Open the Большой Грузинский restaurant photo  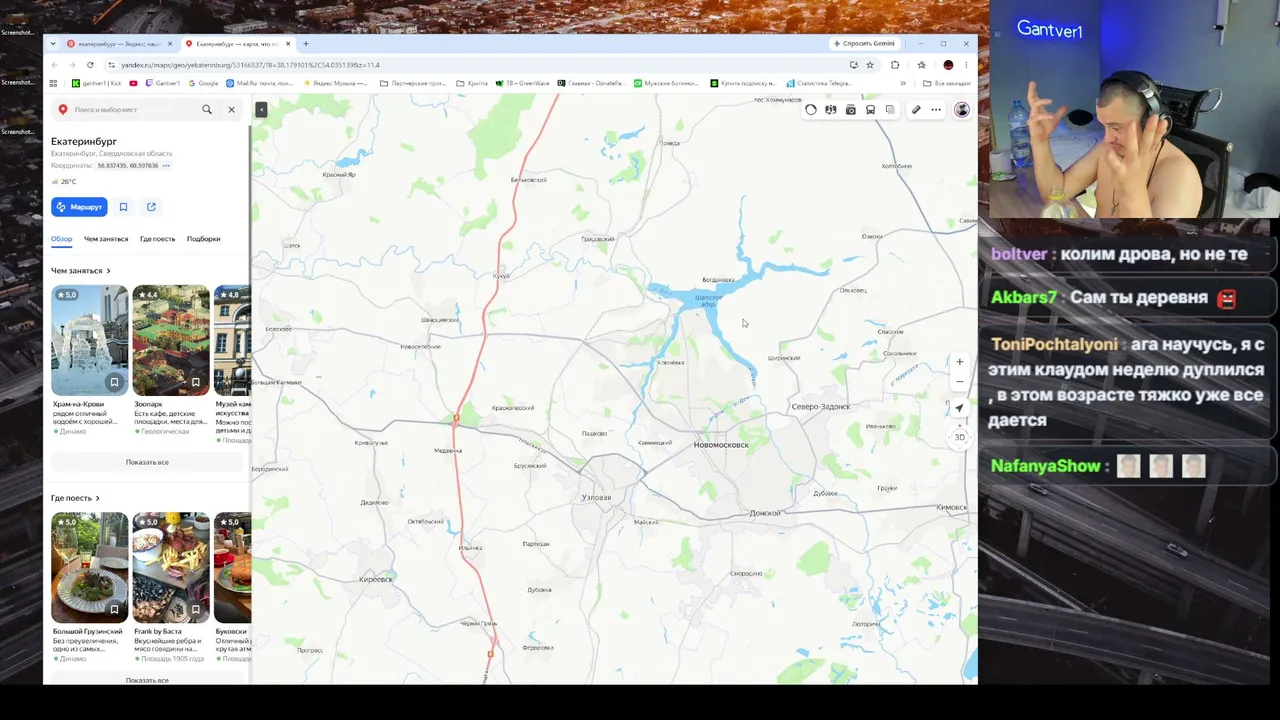(90, 567)
